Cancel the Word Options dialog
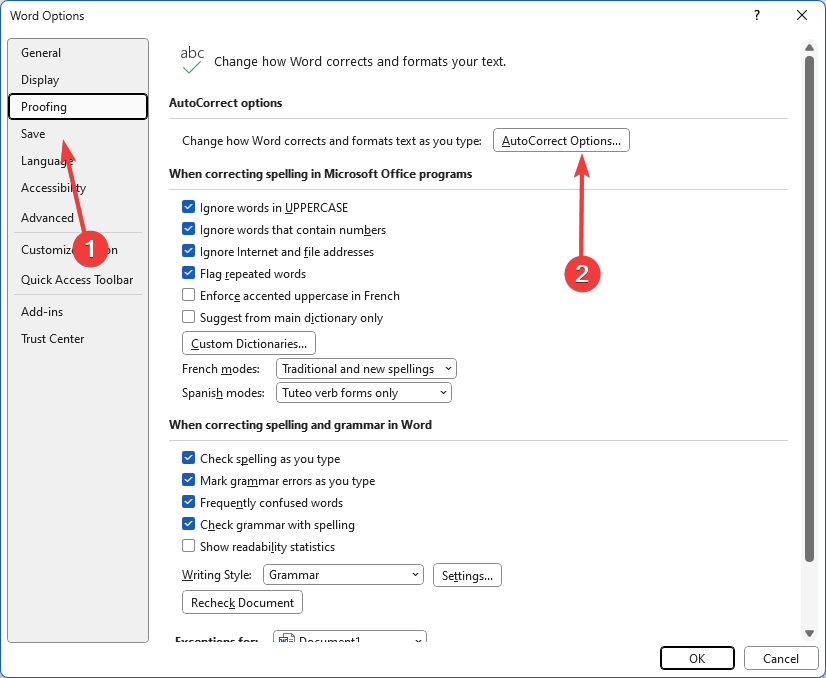Viewport: 826px width, 678px height. pyautogui.click(x=781, y=659)
